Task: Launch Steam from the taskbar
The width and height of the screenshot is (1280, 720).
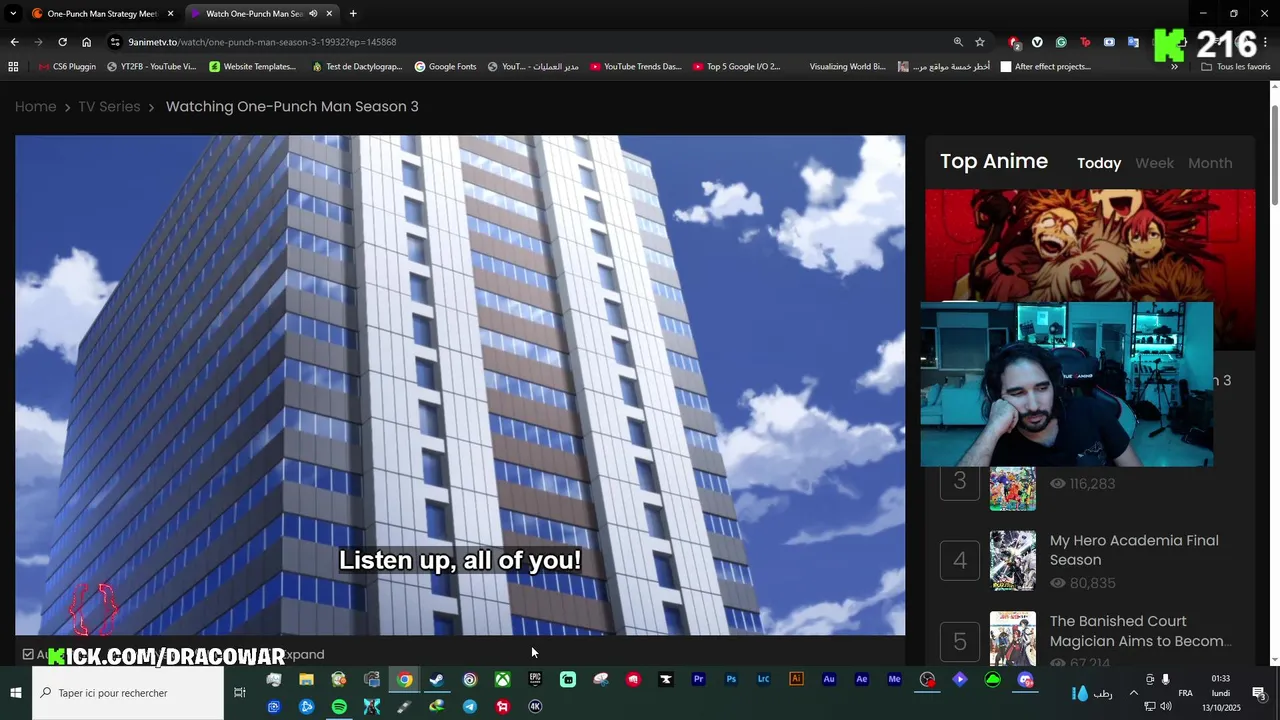Action: (x=437, y=680)
